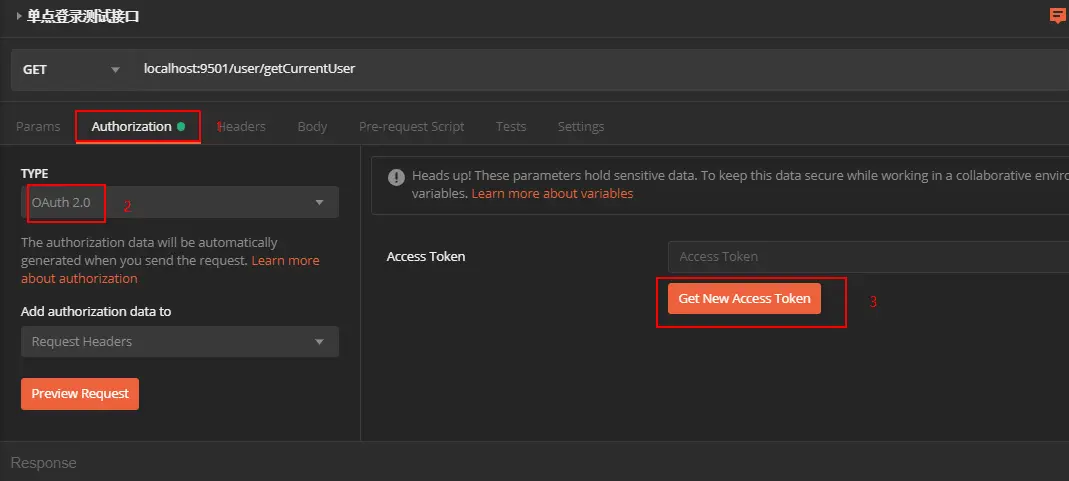The image size is (1069, 481).
Task: Click the Heads up info warning icon
Action: [x=393, y=176]
